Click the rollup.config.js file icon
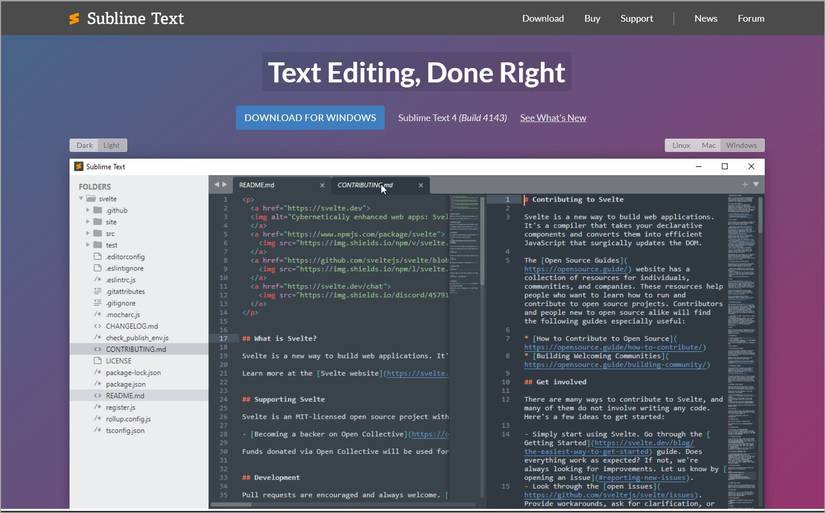Image resolution: width=825 pixels, height=513 pixels. tap(97, 418)
